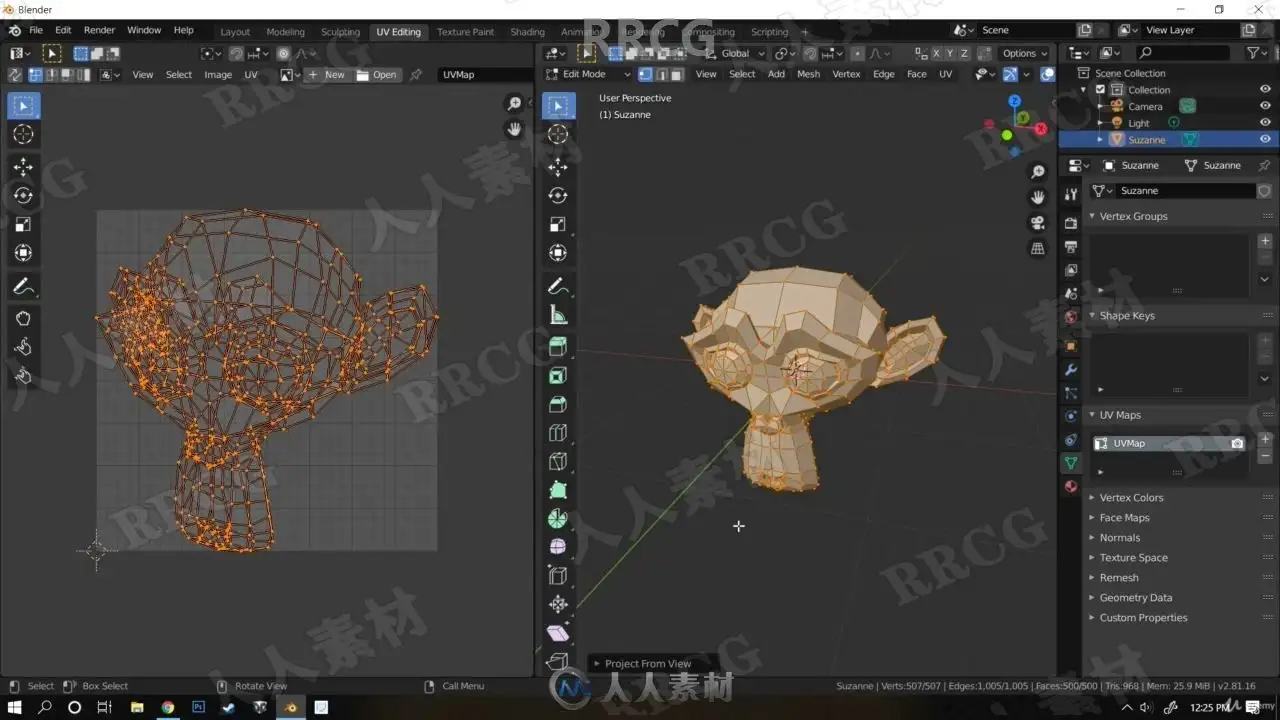Toggle visibility of Camera in outliner

point(1265,106)
